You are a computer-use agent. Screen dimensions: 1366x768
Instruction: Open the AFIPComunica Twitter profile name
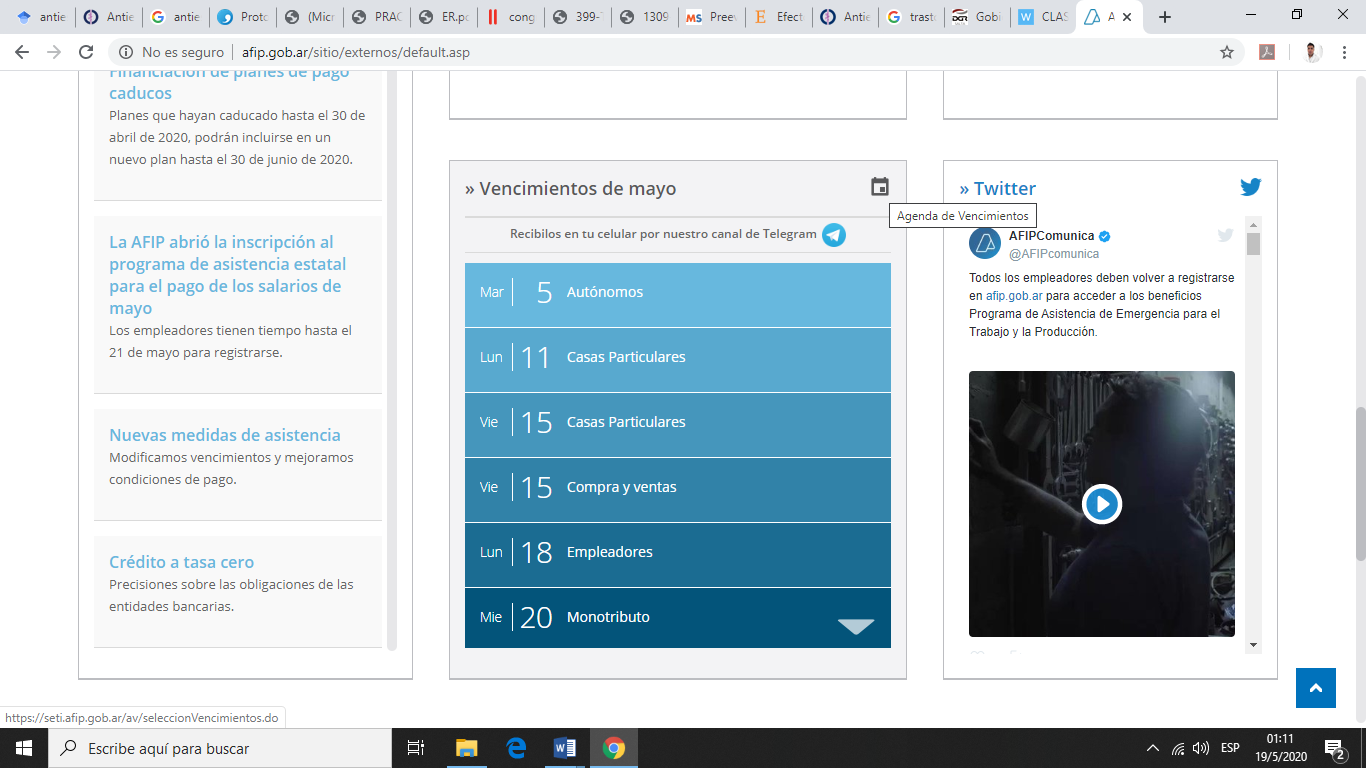(1051, 236)
